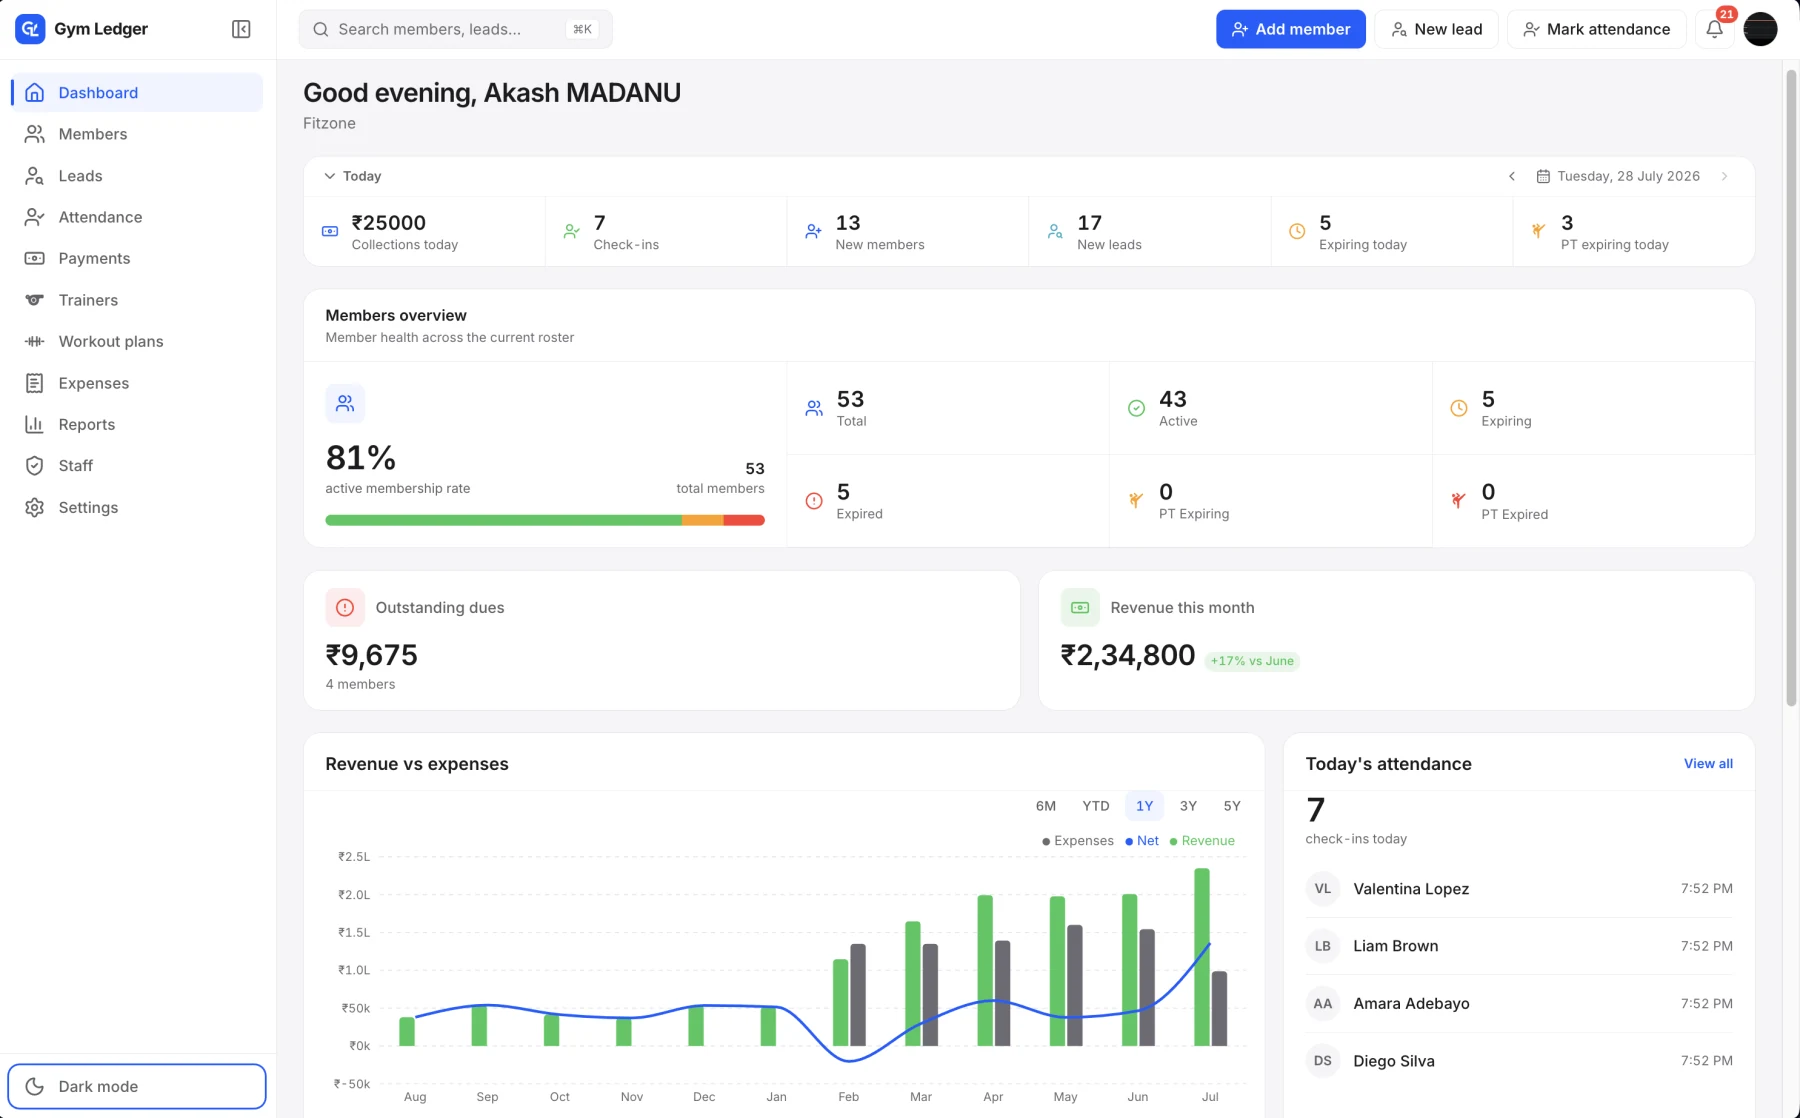This screenshot has width=1800, height=1118.
Task: Click the Expiring members clock icon
Action: point(1459,408)
